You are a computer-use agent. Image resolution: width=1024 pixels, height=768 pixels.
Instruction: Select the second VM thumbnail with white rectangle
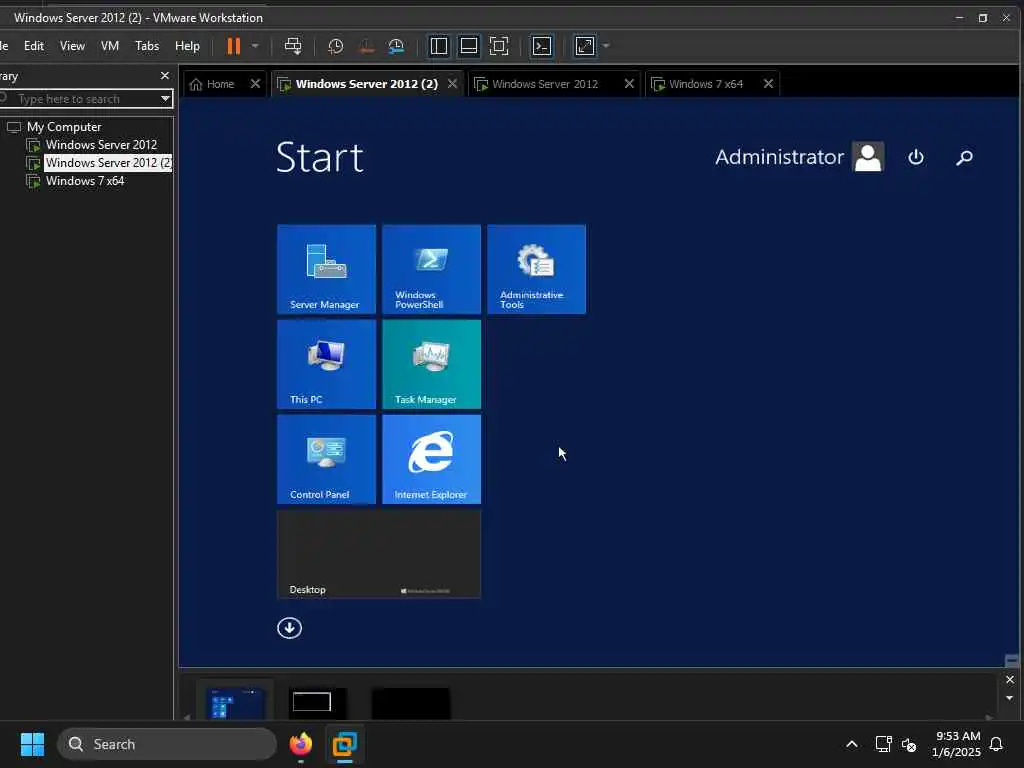pyautogui.click(x=318, y=704)
